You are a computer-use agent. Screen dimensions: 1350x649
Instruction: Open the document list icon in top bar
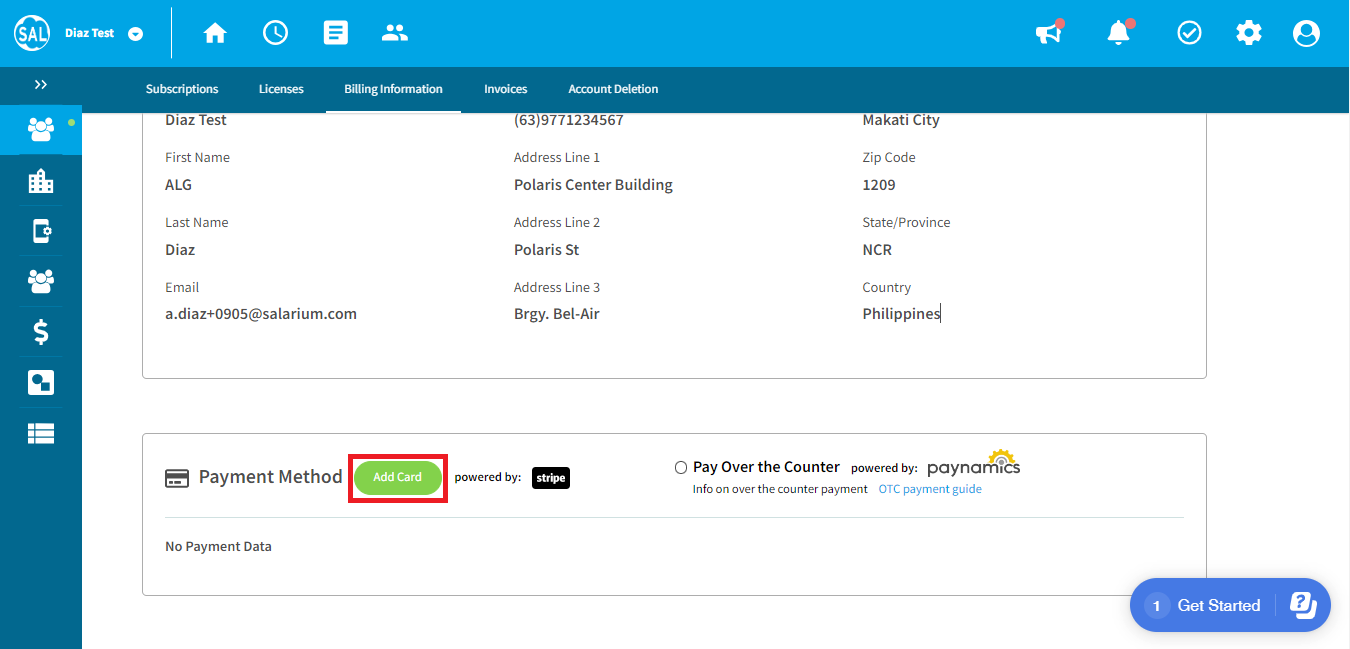click(336, 33)
